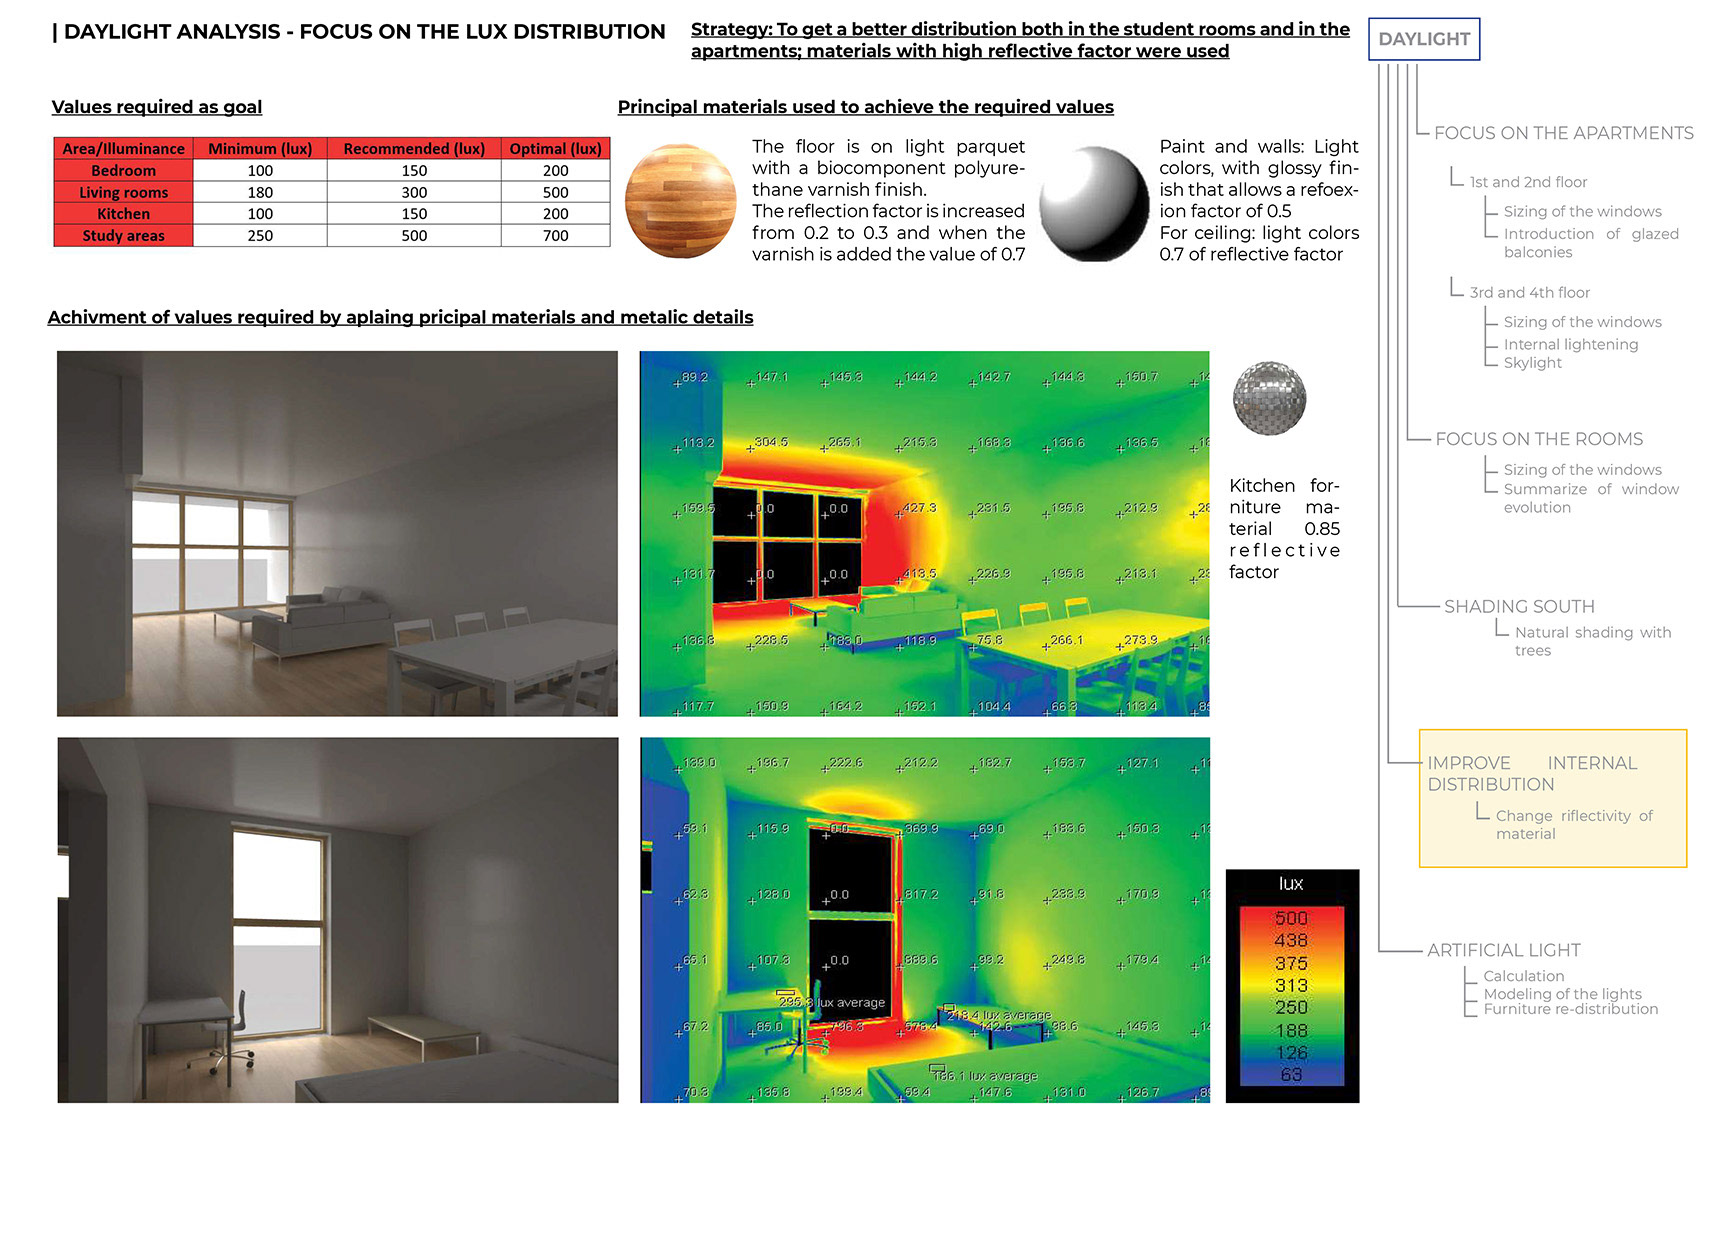Open the student room false-color lux map
The image size is (1713, 1233).
click(924, 920)
